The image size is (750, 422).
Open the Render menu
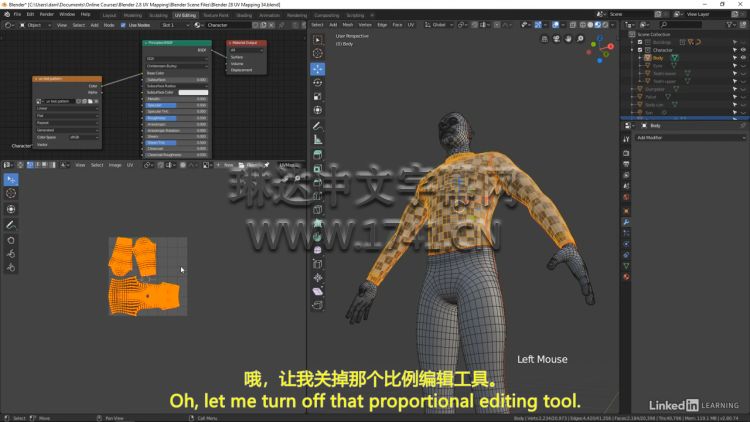[x=47, y=14]
